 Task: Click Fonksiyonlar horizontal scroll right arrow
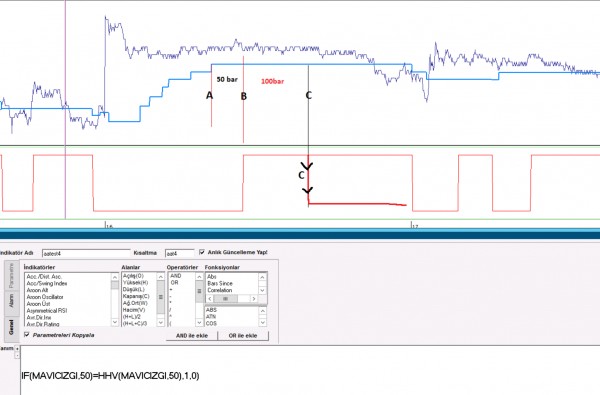coord(254,299)
